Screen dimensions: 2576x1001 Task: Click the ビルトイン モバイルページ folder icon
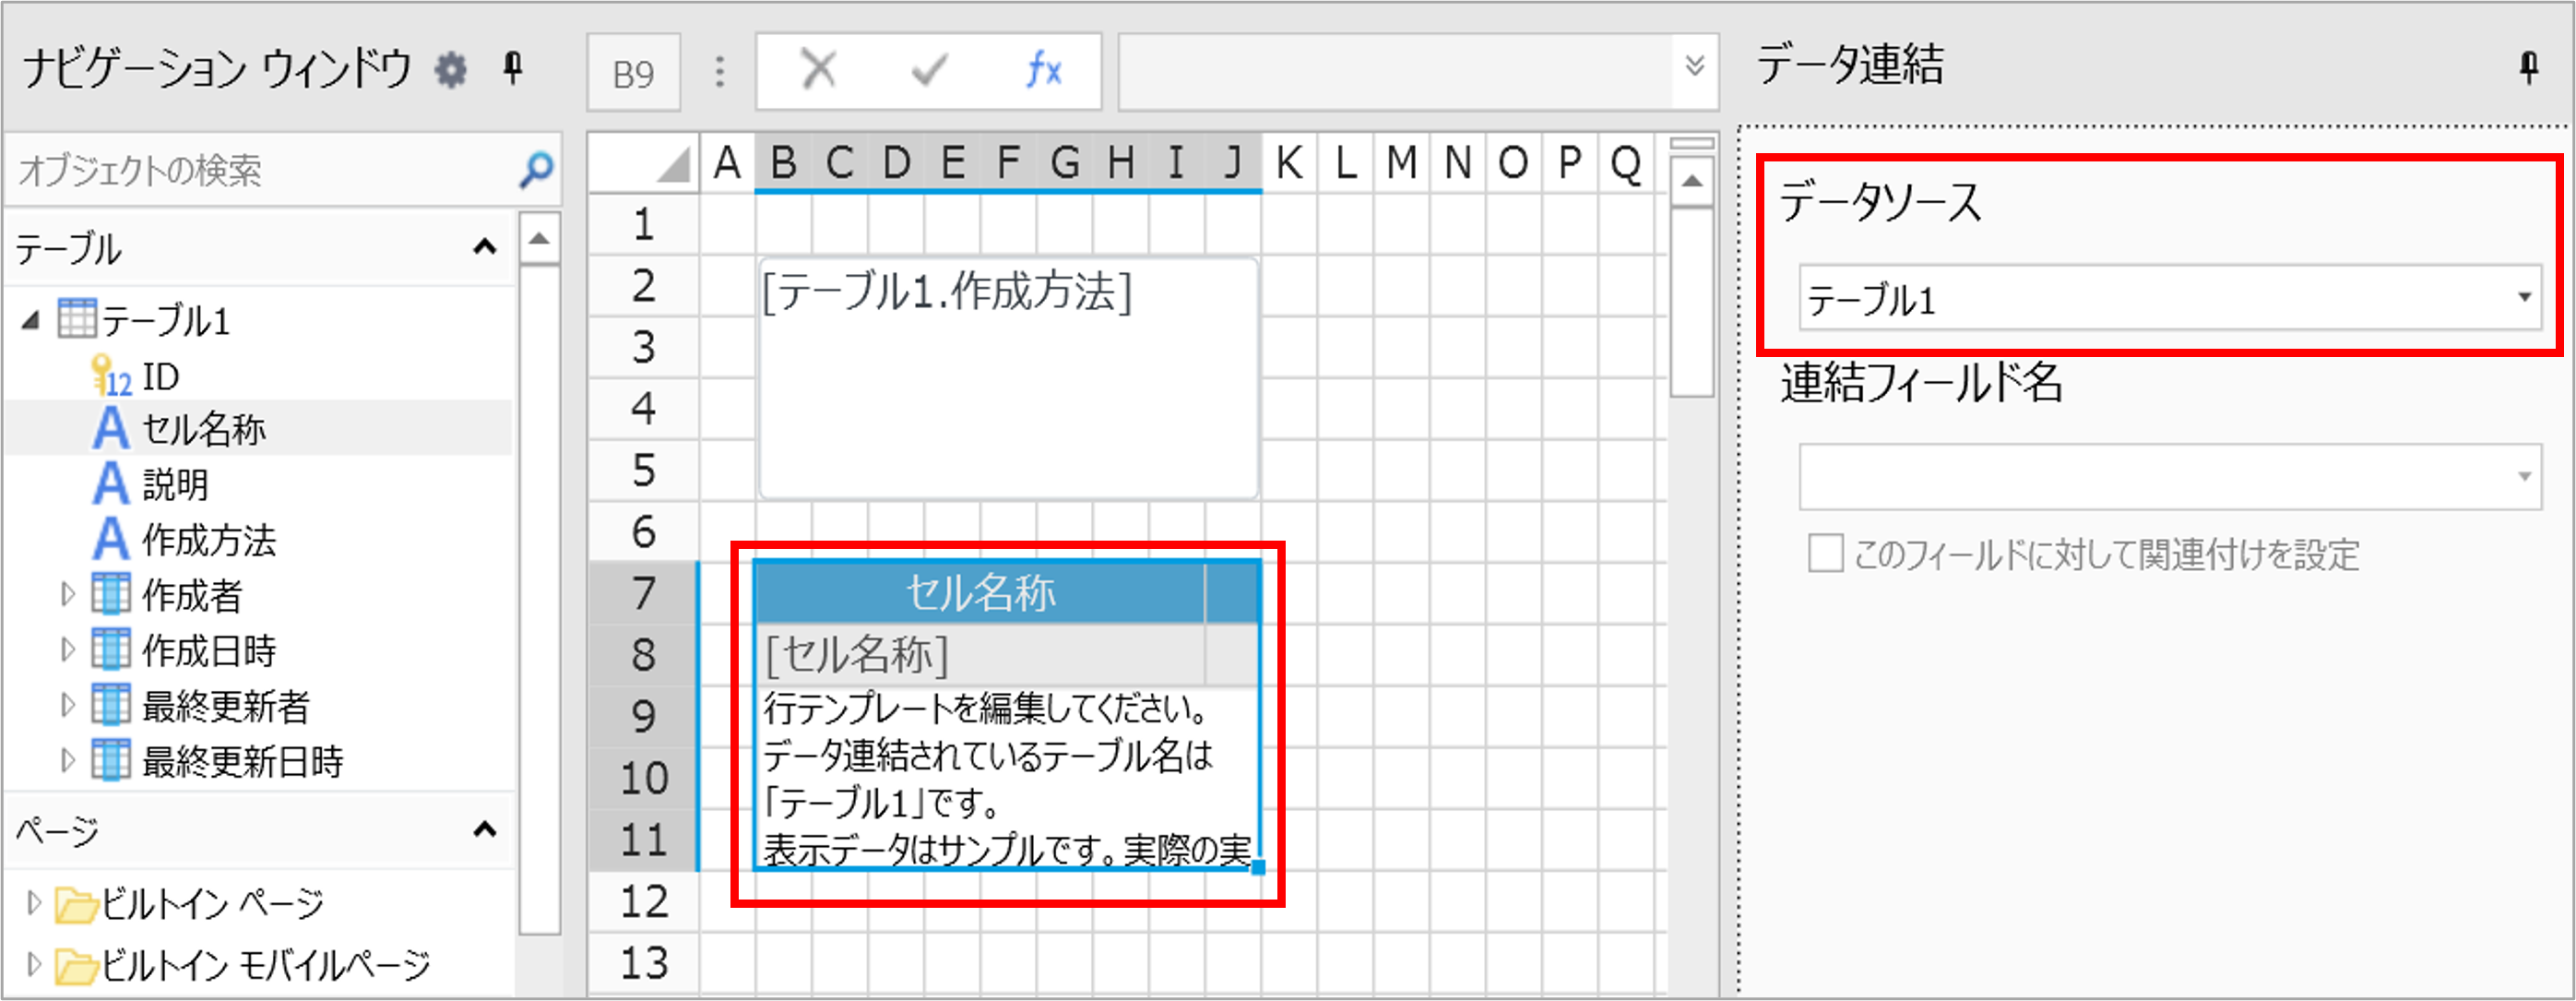coord(77,966)
